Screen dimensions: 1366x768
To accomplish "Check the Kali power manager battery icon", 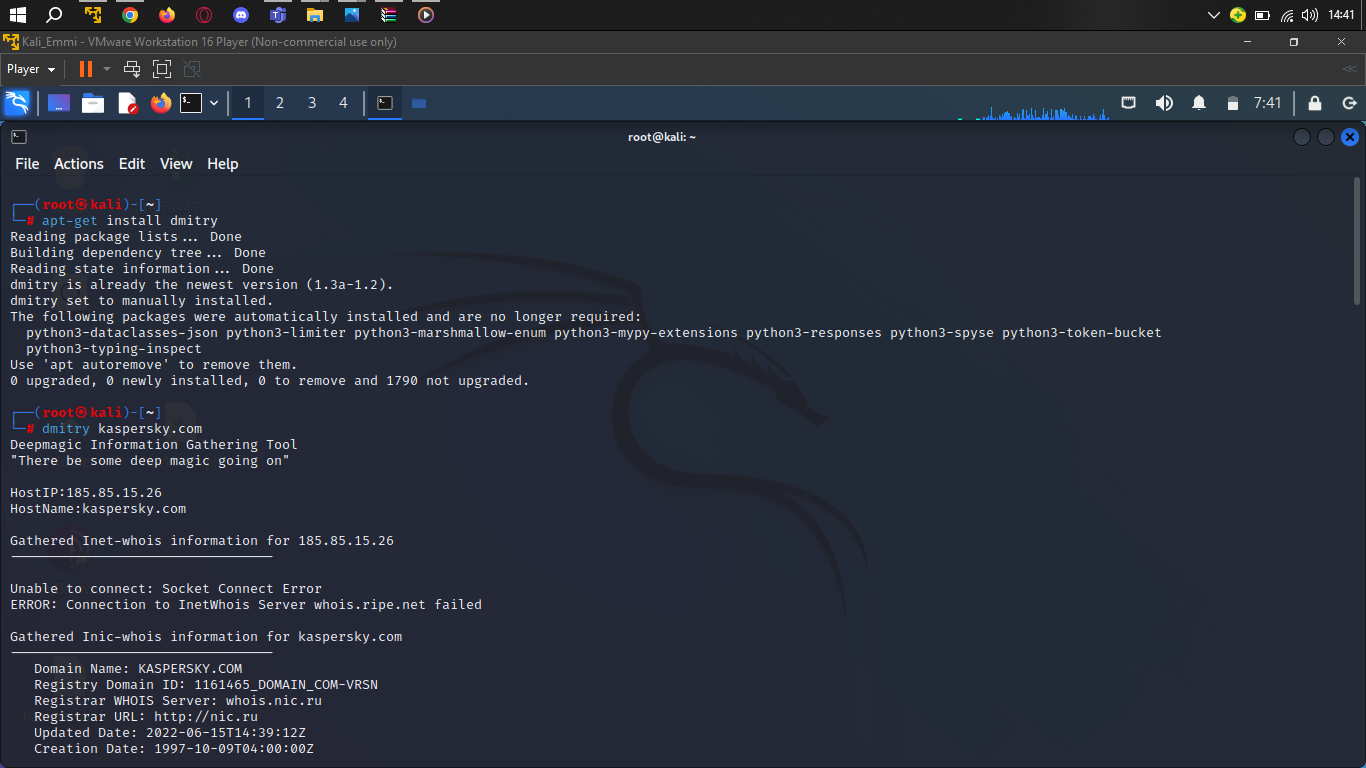I will pos(1233,103).
